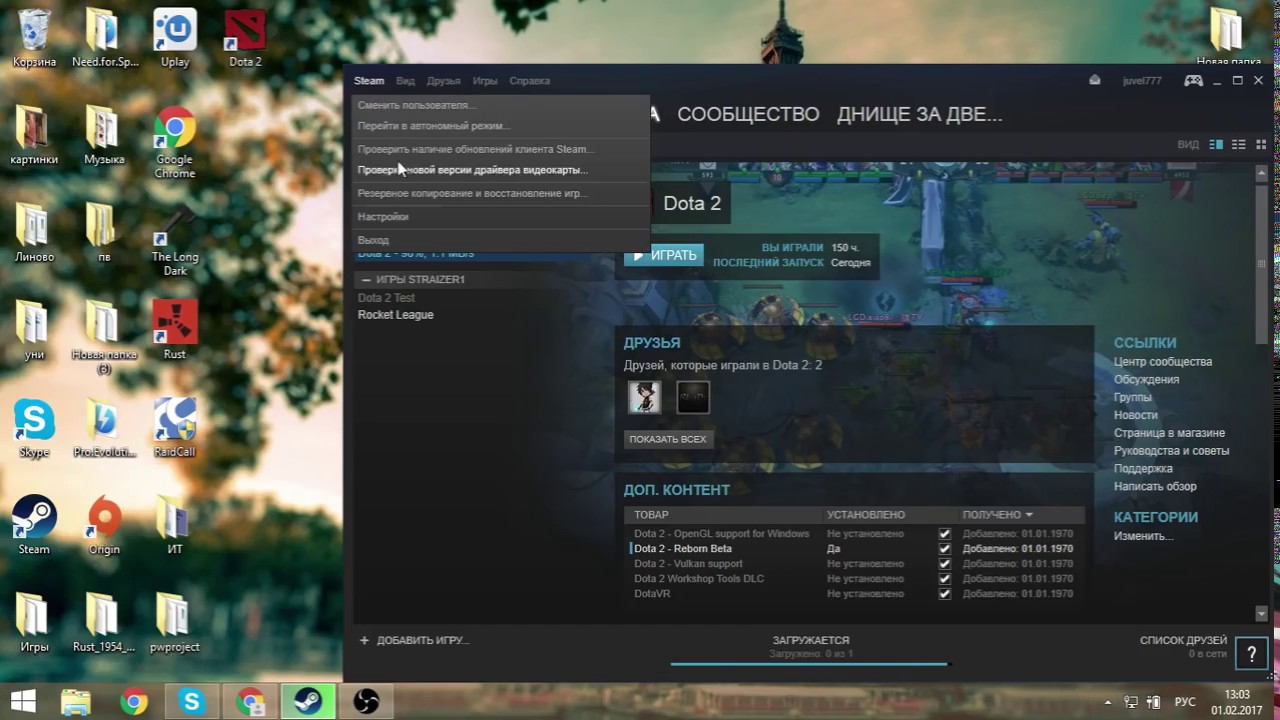Screen dimensions: 1280x720
Task: Open Origin desktop shortcut
Action: point(104,525)
